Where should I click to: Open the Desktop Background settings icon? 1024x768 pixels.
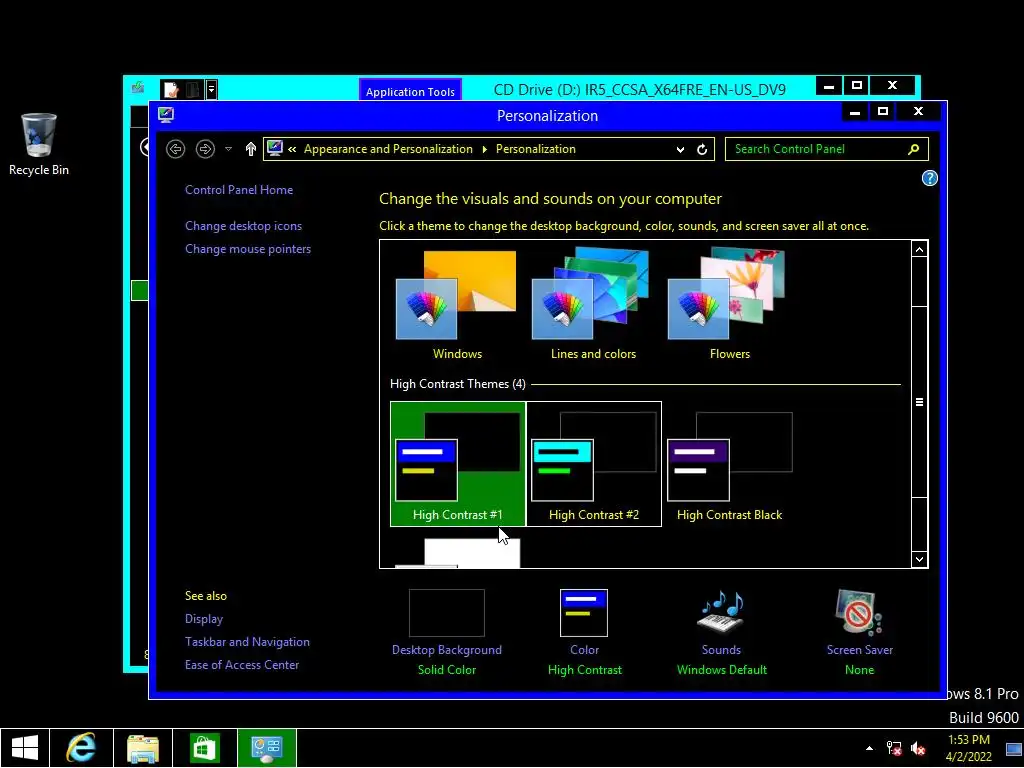coord(447,613)
